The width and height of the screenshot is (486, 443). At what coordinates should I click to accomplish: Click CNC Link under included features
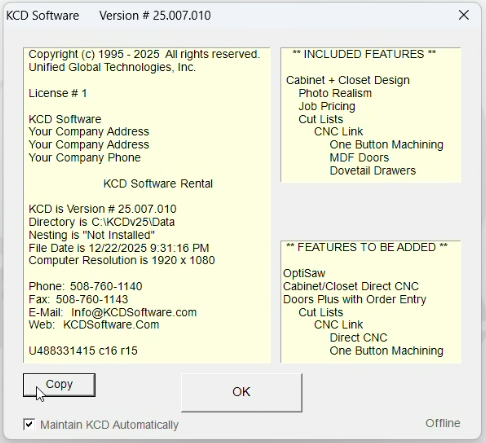click(x=338, y=132)
